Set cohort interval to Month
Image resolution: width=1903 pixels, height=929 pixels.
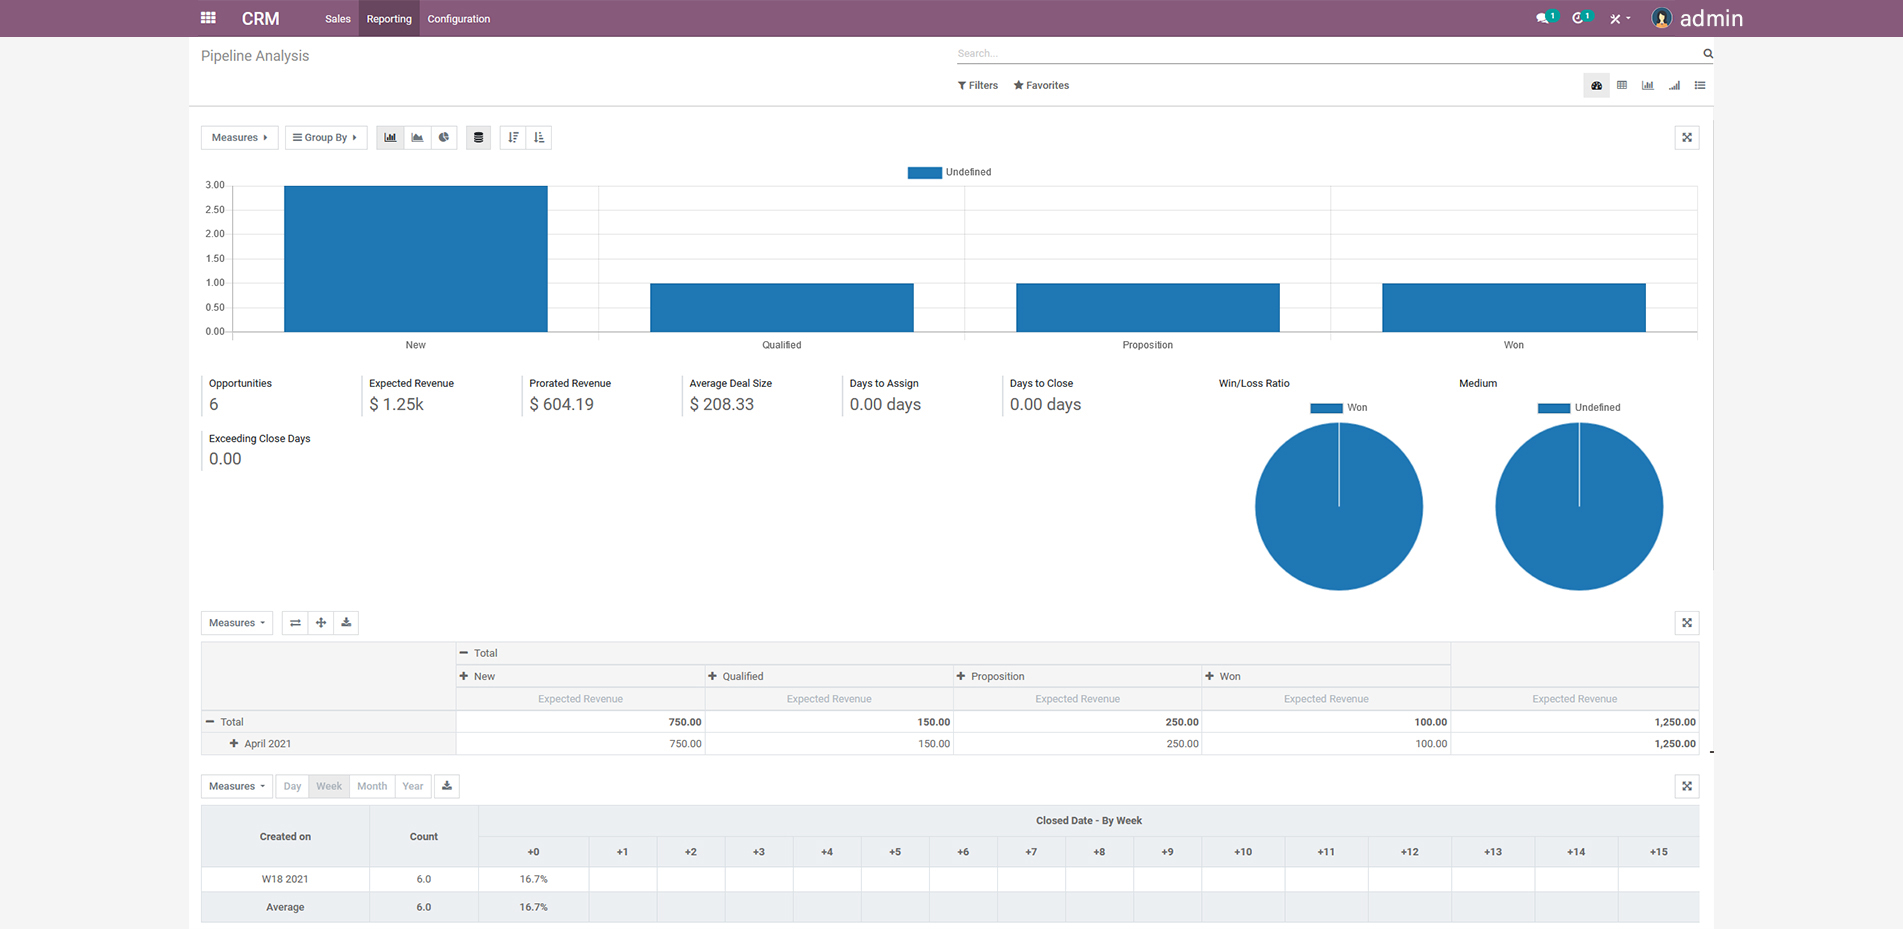tap(372, 786)
